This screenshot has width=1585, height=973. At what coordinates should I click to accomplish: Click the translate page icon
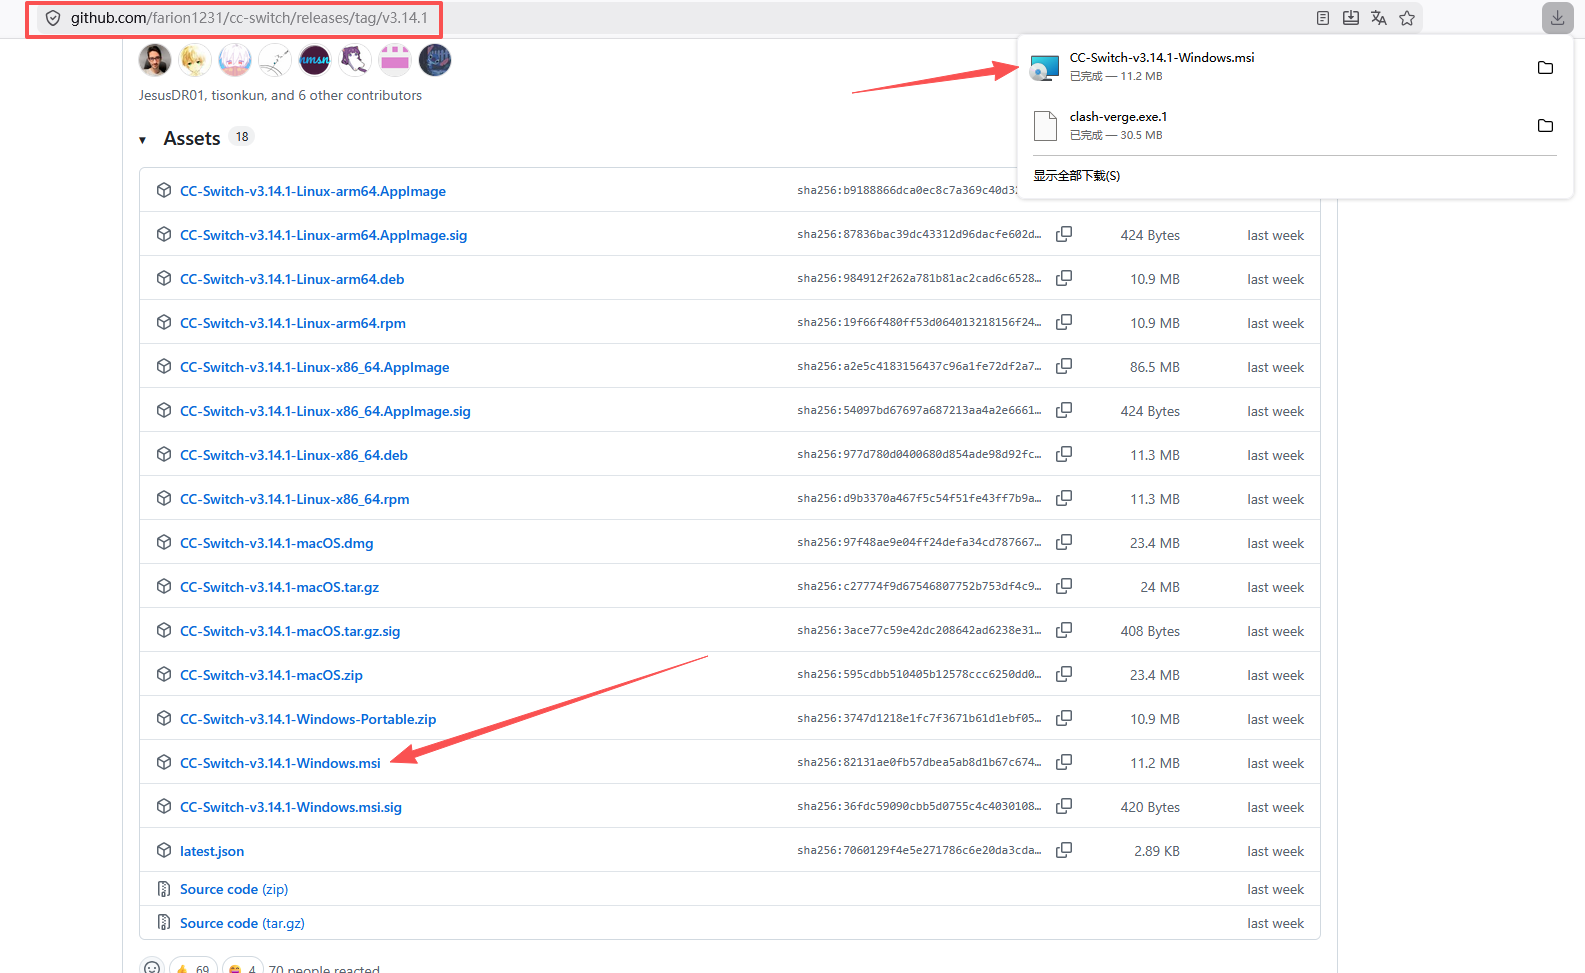tap(1379, 18)
